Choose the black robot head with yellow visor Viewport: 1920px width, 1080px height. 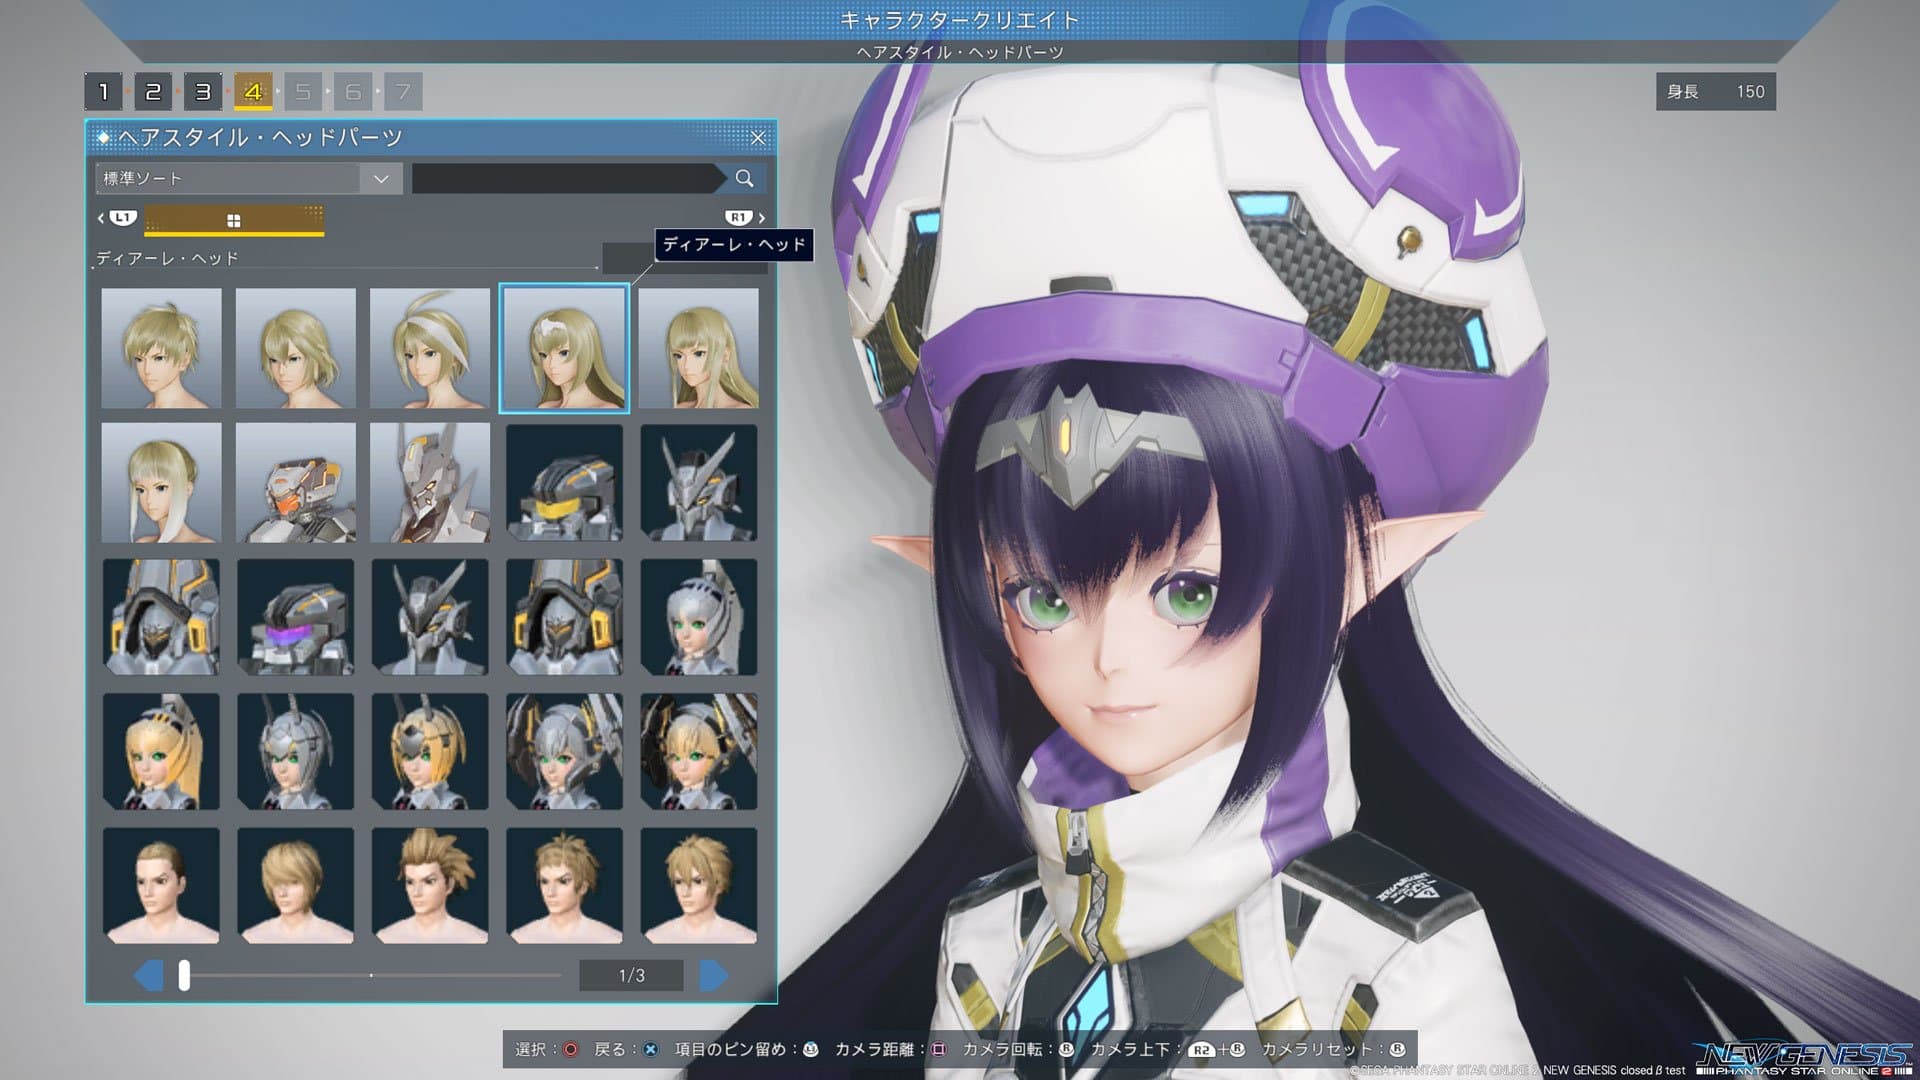pyautogui.click(x=564, y=483)
